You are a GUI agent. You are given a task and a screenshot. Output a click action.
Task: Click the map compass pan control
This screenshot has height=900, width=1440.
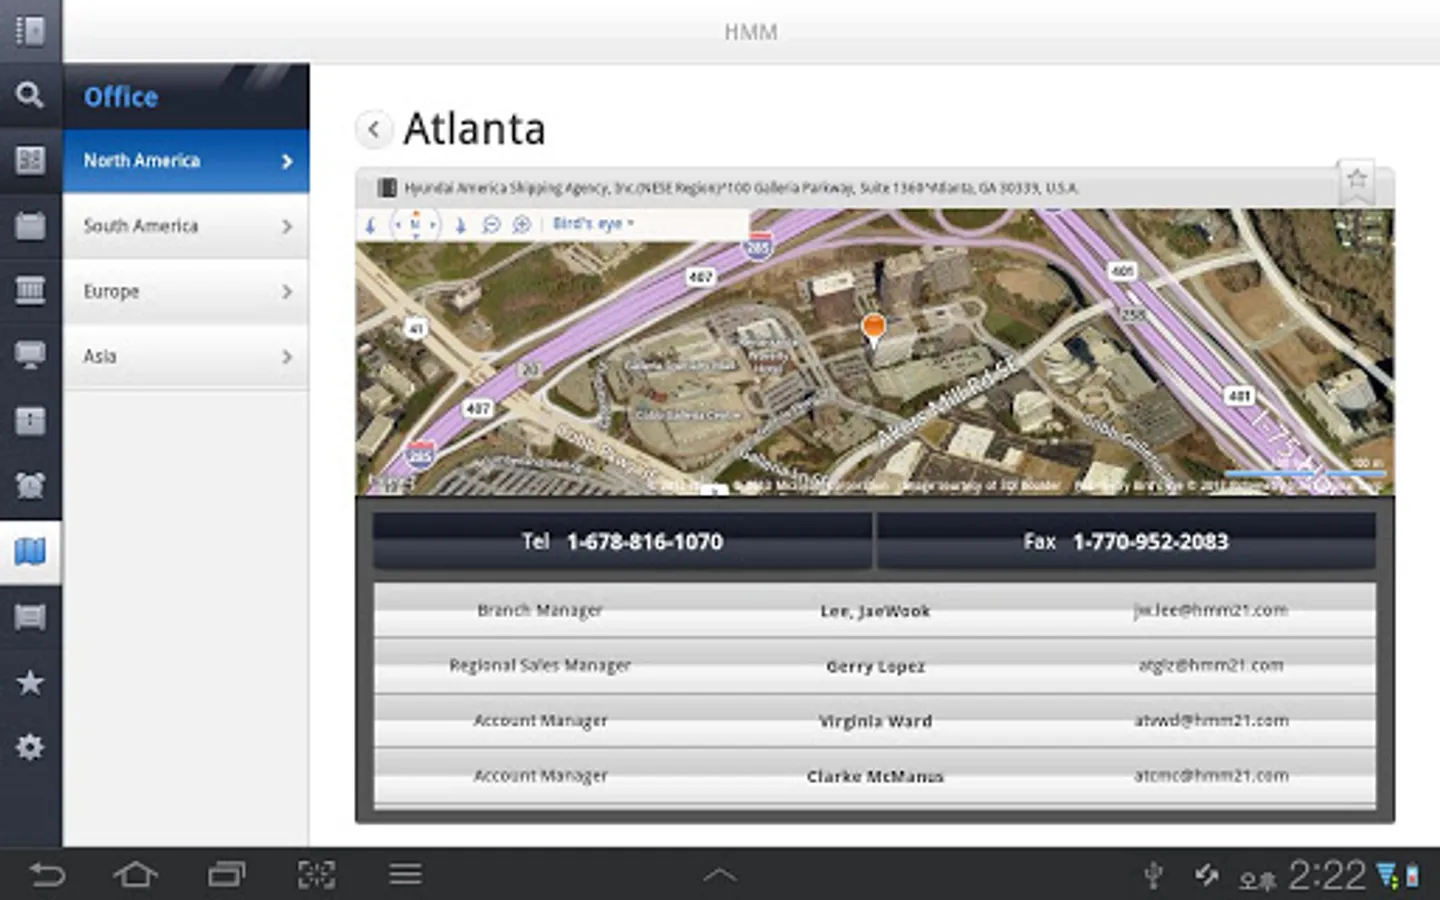point(415,225)
